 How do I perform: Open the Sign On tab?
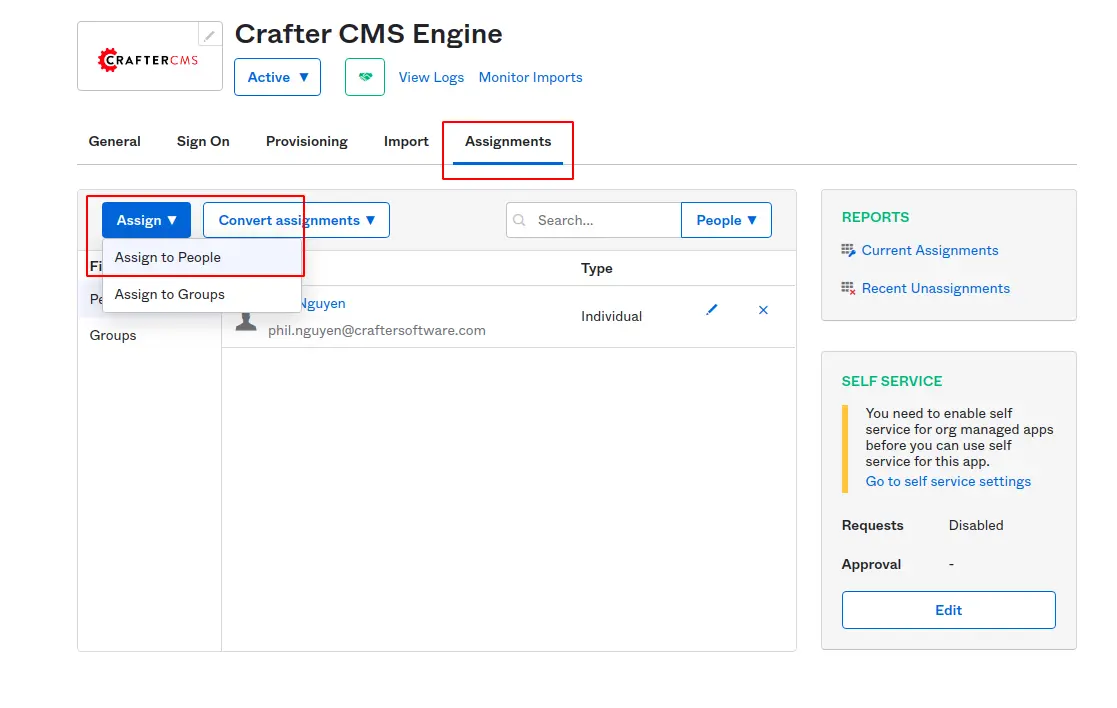click(203, 141)
